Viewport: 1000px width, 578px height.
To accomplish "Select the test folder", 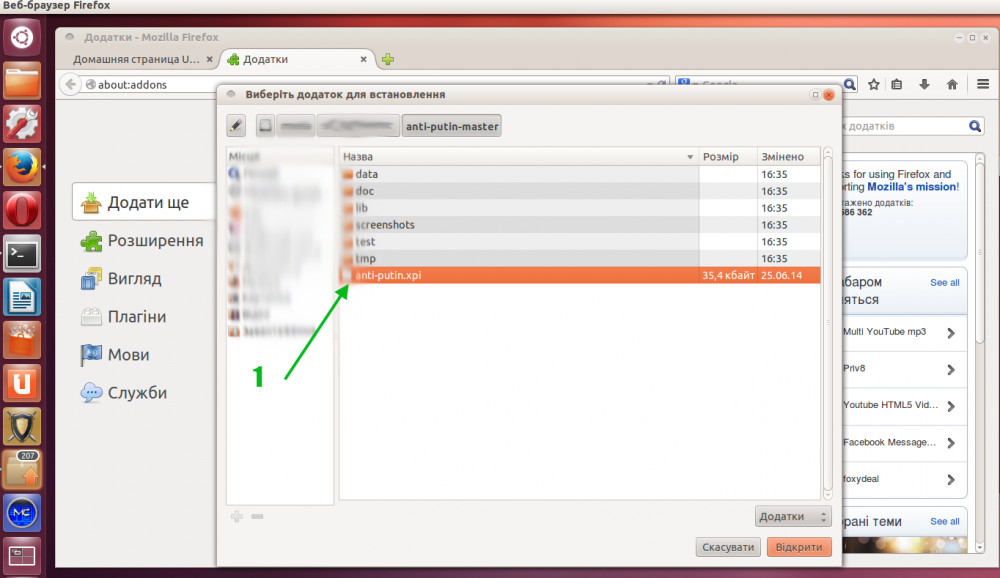I will 580,242.
